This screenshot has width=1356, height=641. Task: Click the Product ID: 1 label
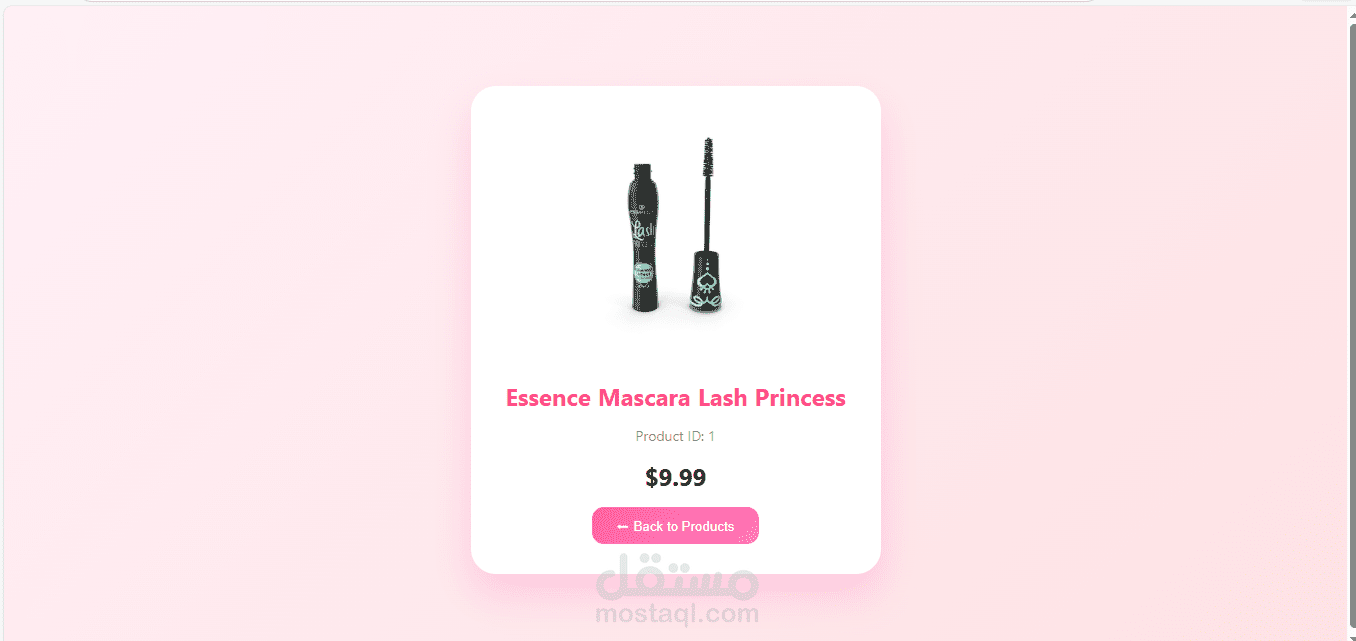coord(675,436)
